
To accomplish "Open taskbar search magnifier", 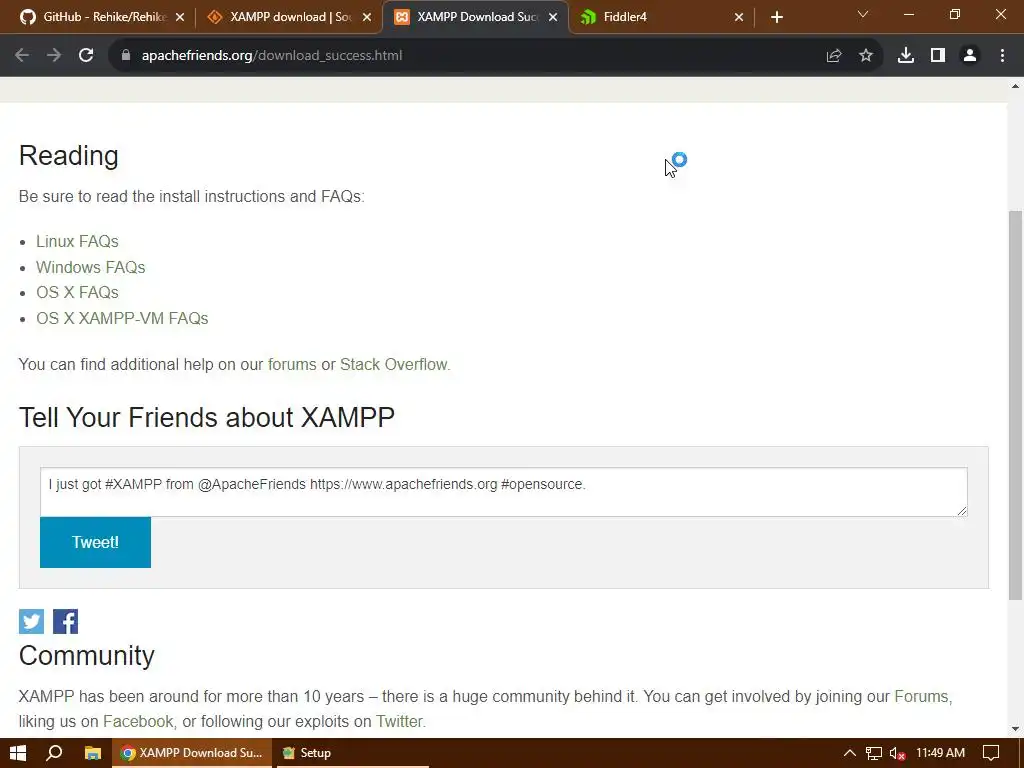I will pos(54,753).
